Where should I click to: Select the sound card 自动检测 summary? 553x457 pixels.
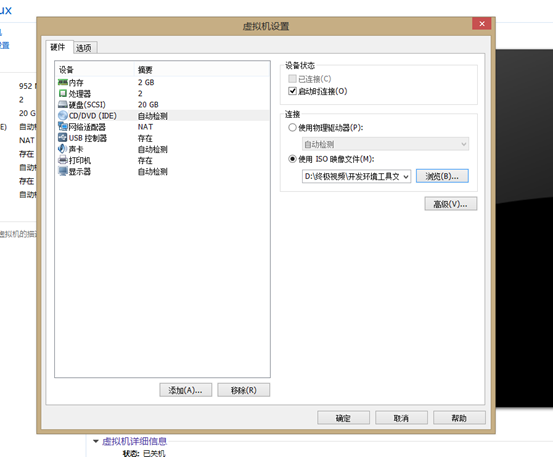pos(153,149)
